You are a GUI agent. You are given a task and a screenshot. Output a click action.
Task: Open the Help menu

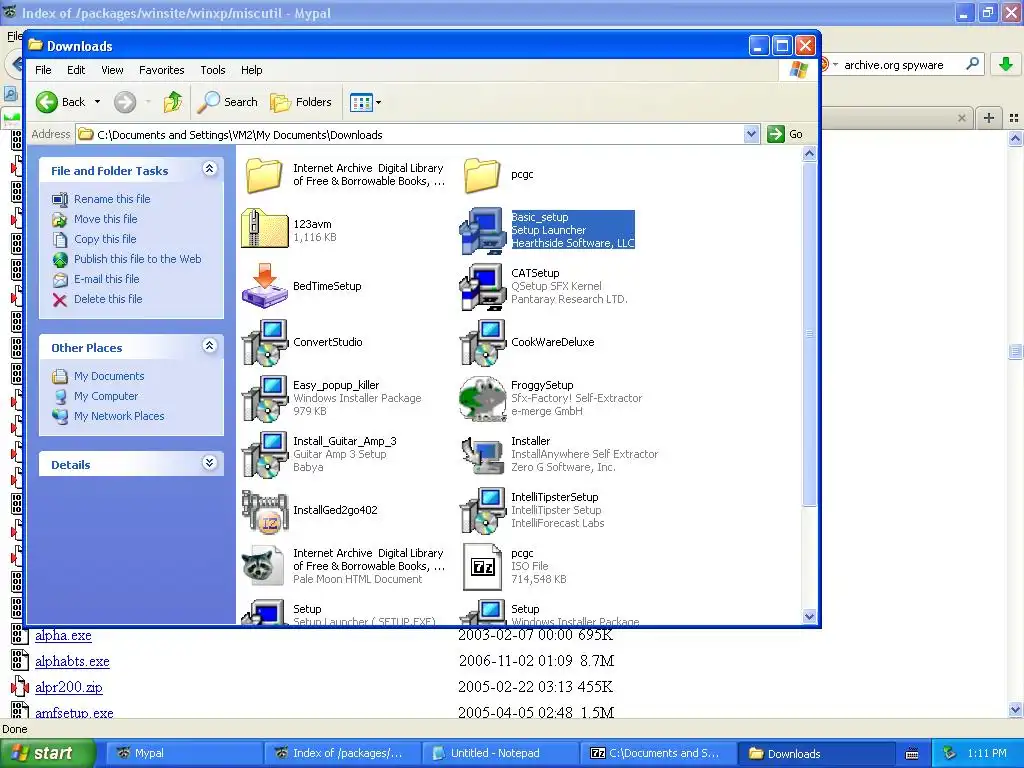click(251, 70)
